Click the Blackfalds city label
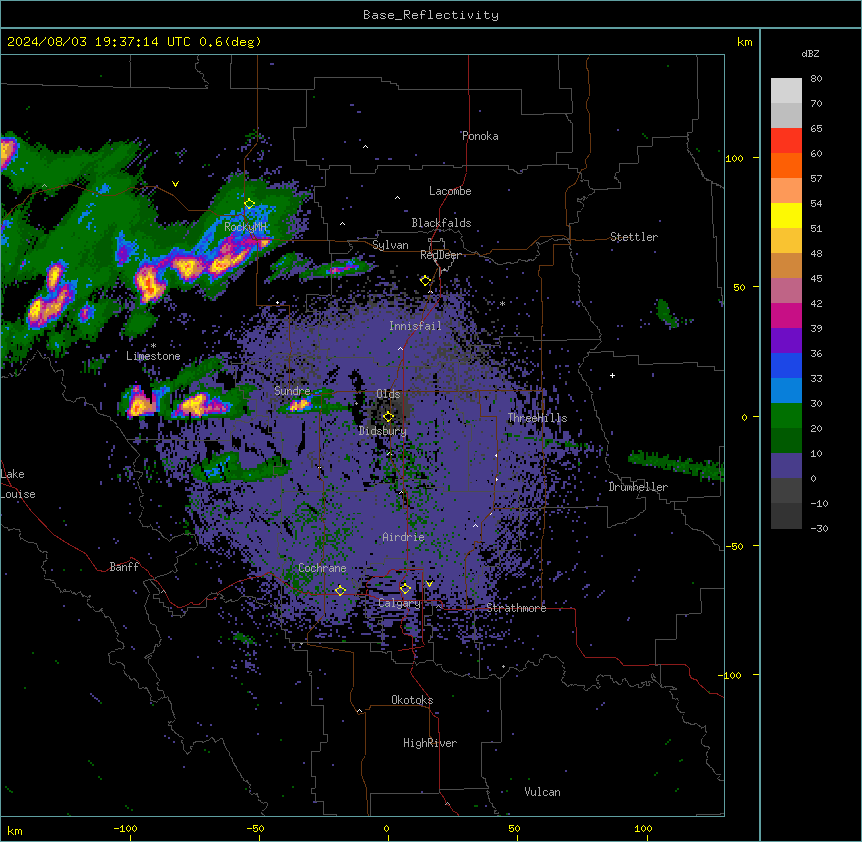Viewport: 862px width, 842px height. [x=441, y=223]
